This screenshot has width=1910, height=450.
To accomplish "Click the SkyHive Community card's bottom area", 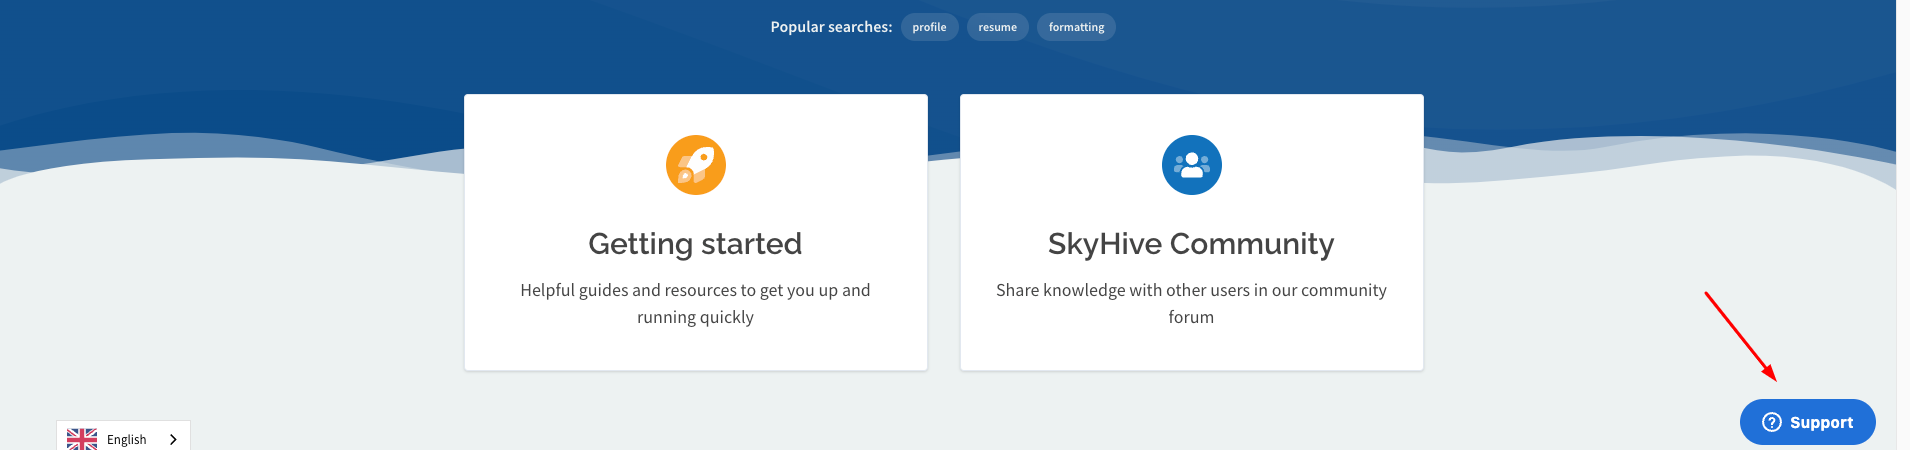I will pyautogui.click(x=1191, y=350).
